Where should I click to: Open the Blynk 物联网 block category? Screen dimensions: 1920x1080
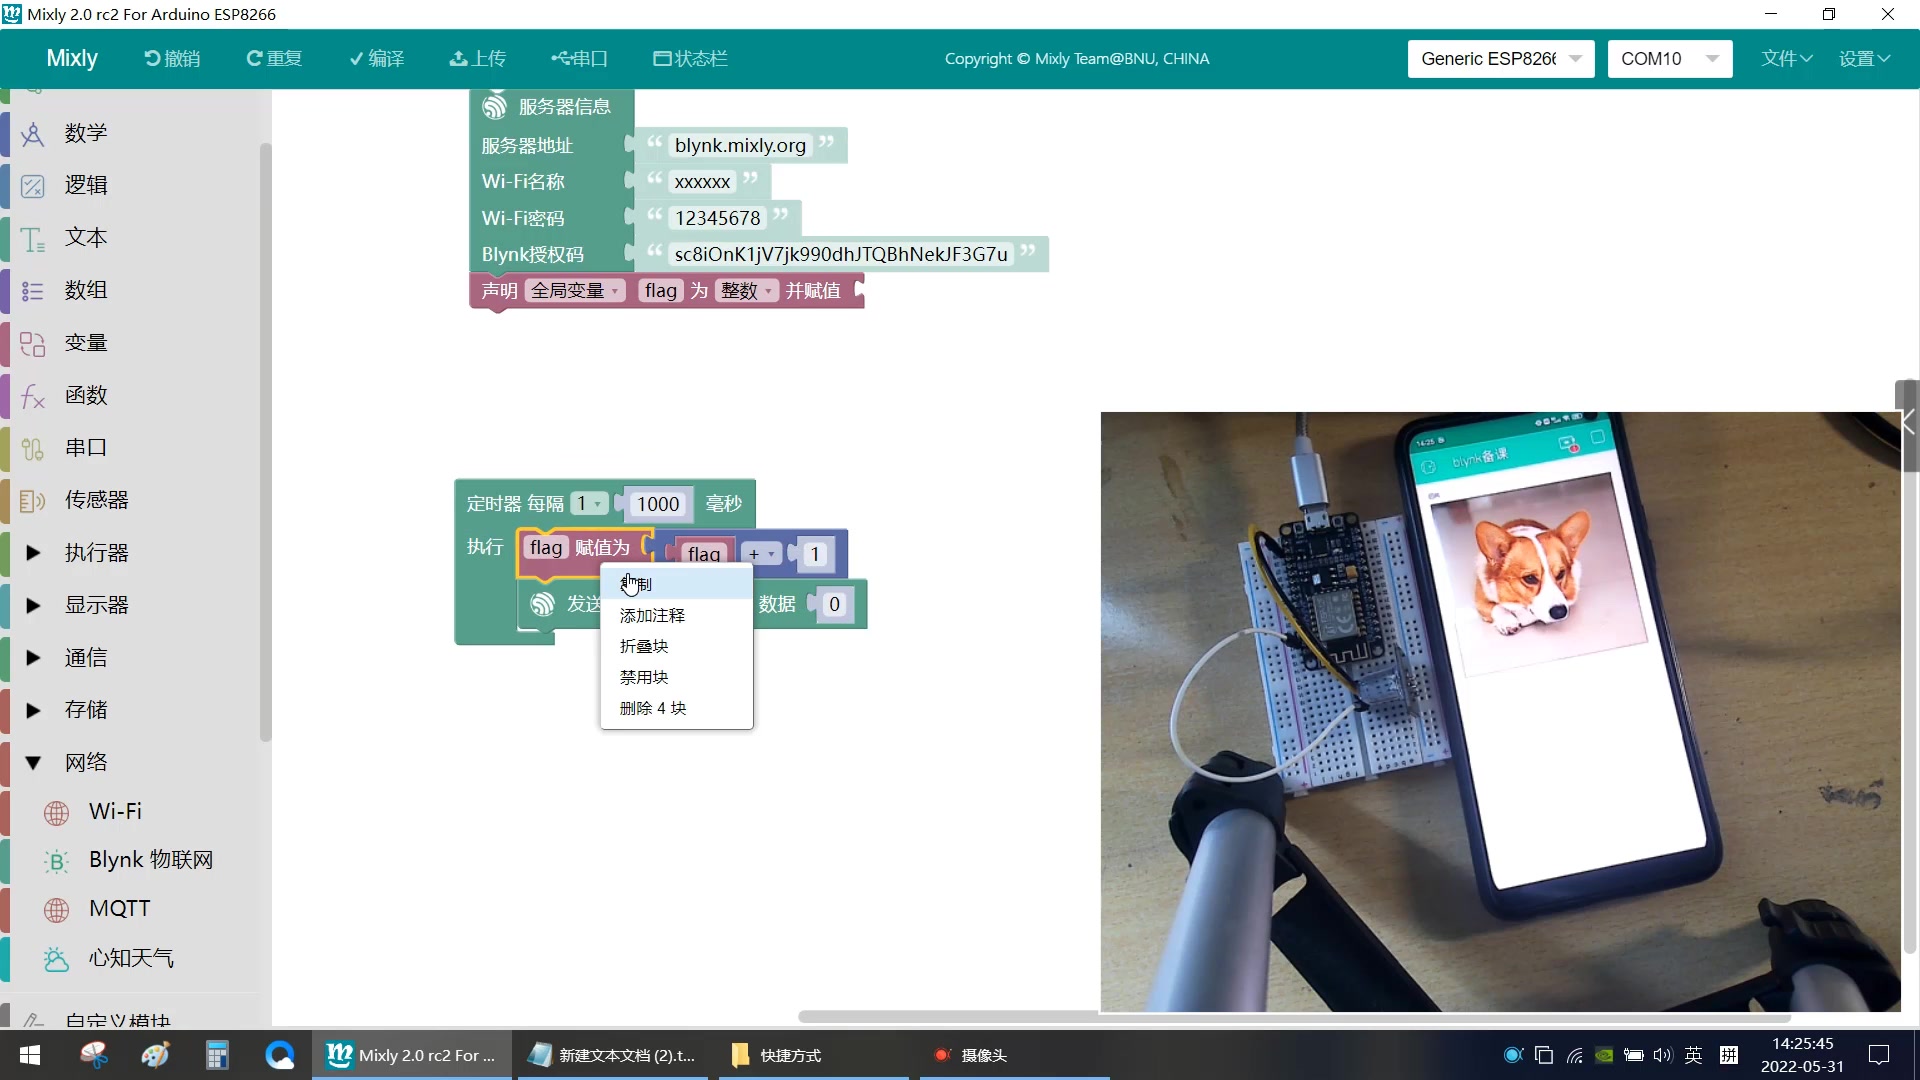tap(150, 860)
